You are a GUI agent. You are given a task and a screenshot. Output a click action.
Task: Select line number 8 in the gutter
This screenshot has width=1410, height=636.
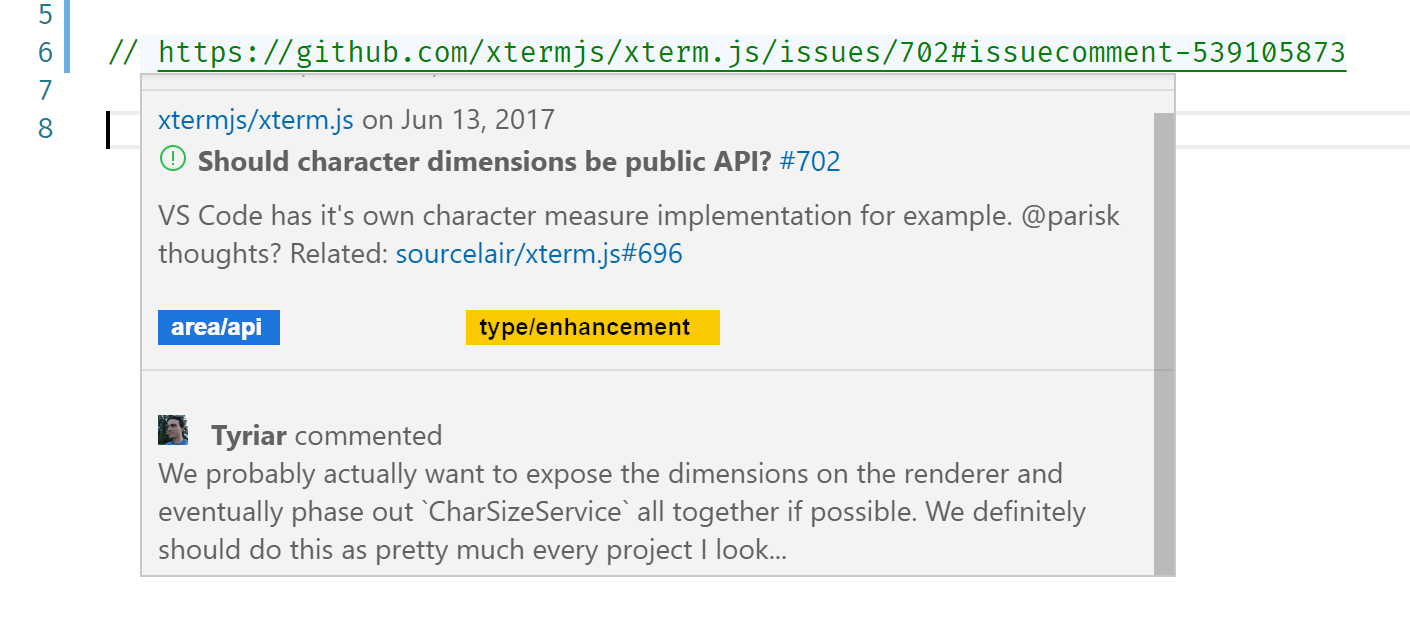[43, 129]
